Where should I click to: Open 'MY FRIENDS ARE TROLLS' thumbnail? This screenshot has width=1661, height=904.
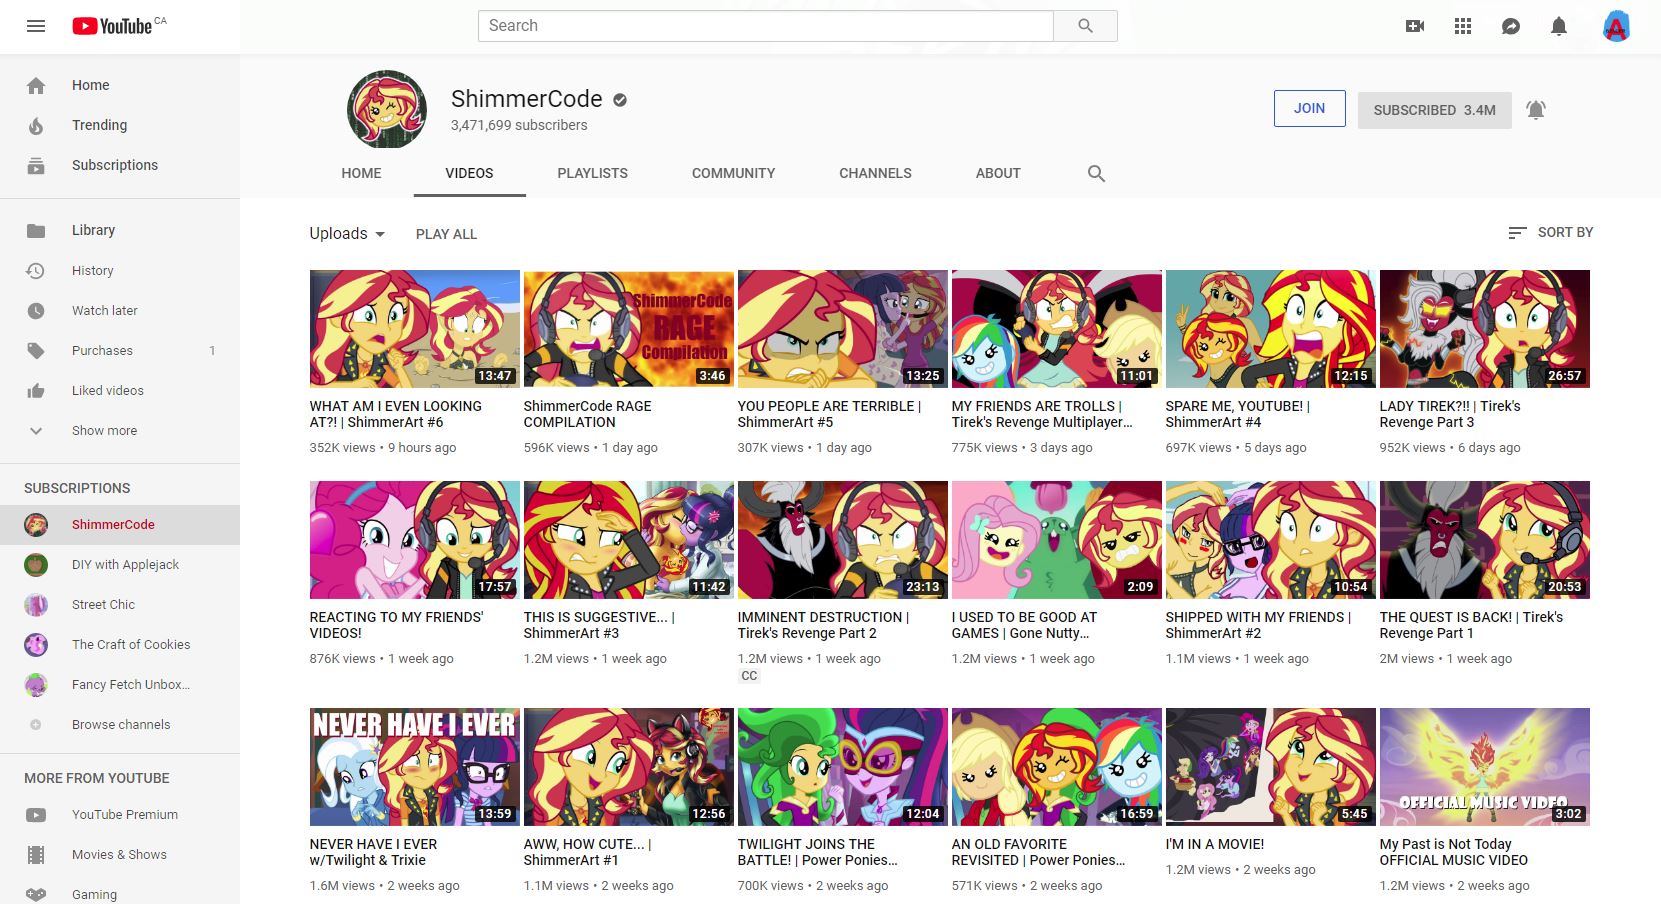pyautogui.click(x=1057, y=329)
